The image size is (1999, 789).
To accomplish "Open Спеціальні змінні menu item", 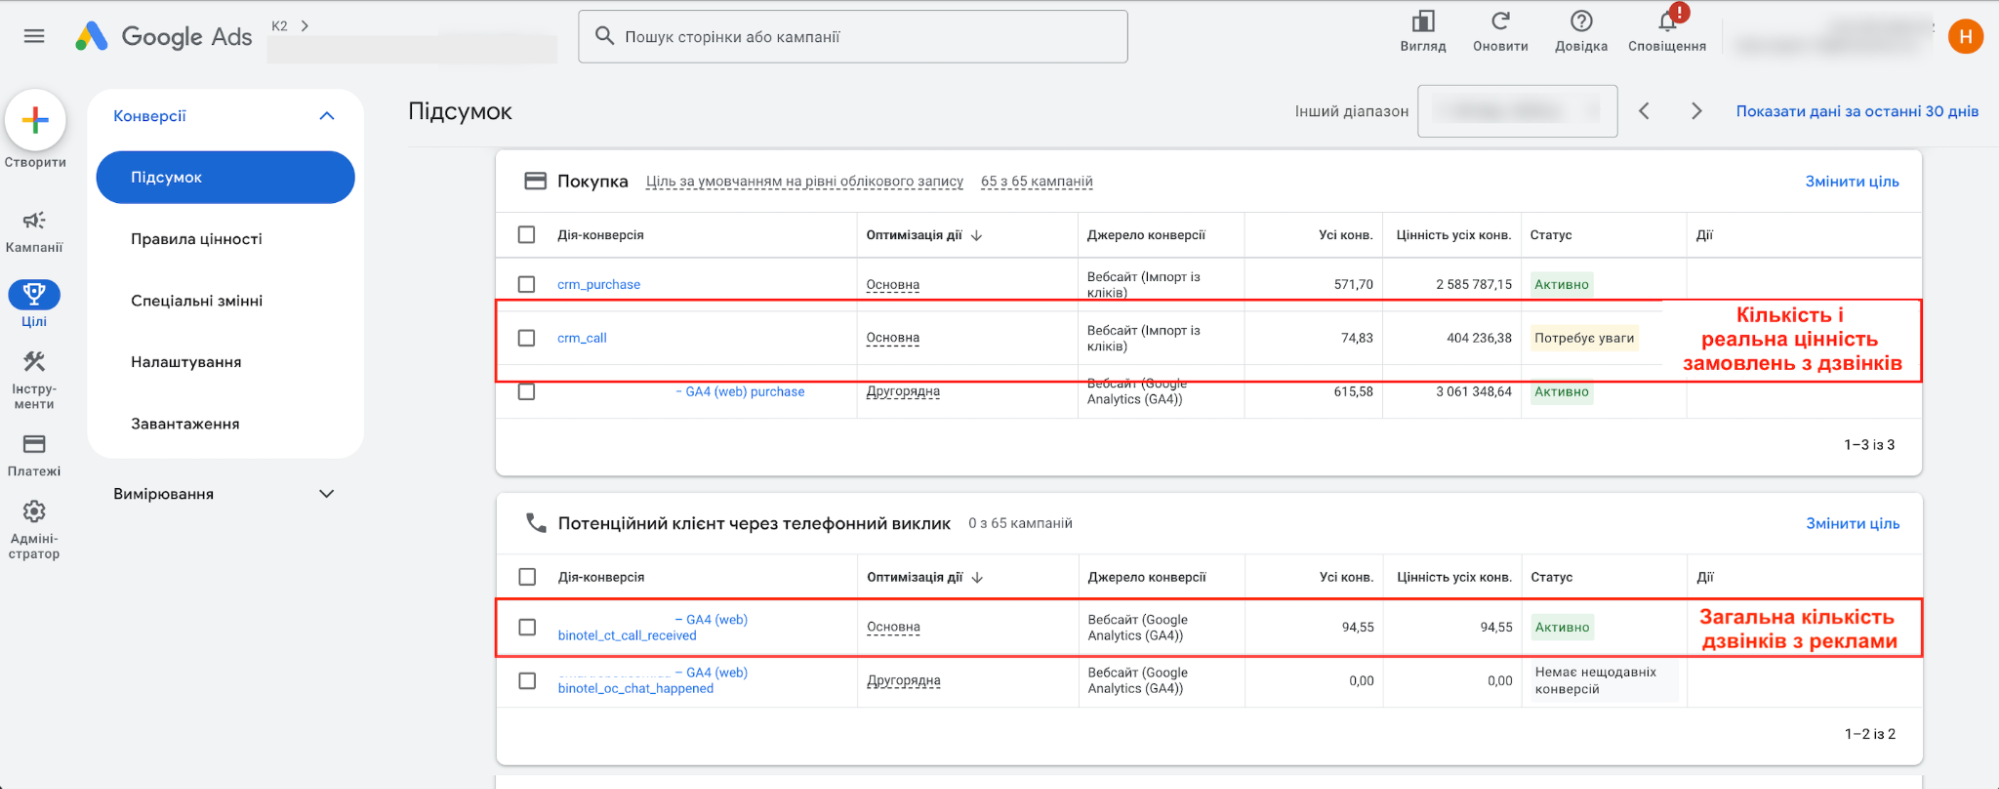I will 197,301.
